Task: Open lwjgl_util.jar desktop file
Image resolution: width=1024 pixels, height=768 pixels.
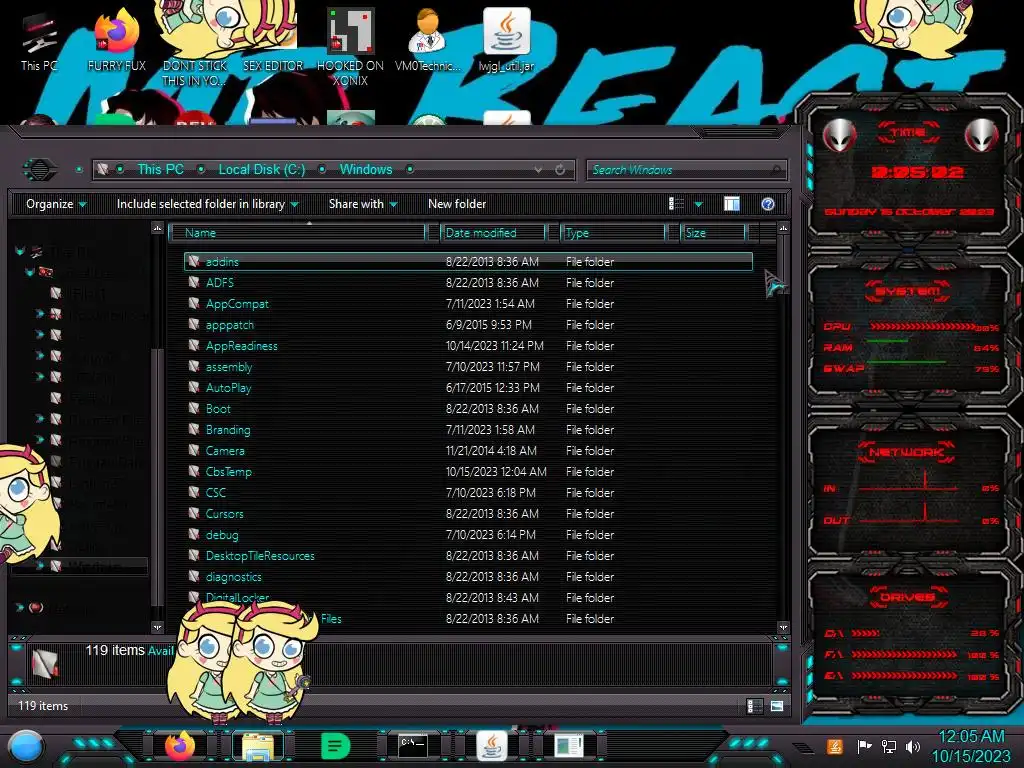Action: click(506, 40)
